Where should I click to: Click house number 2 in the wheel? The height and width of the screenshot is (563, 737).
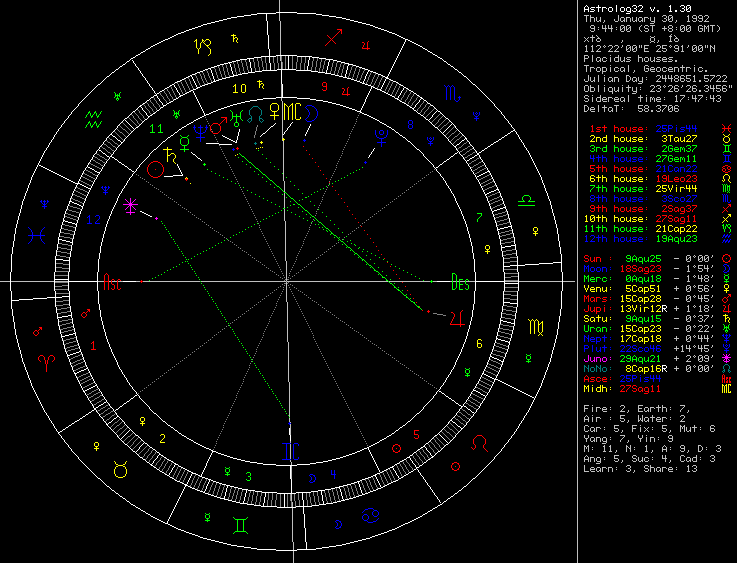[162, 438]
